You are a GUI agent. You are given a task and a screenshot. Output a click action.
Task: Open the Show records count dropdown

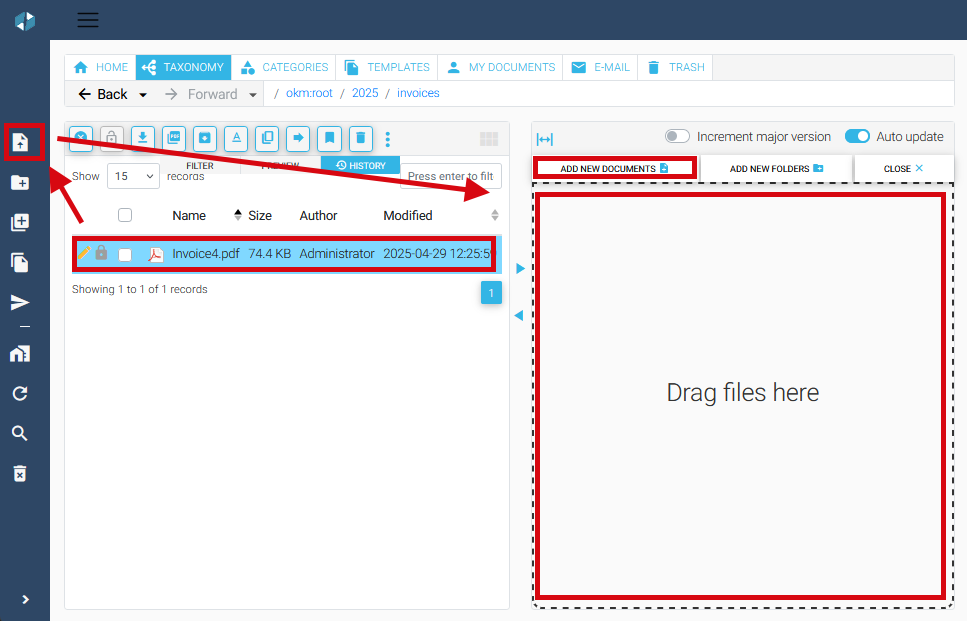(x=133, y=176)
